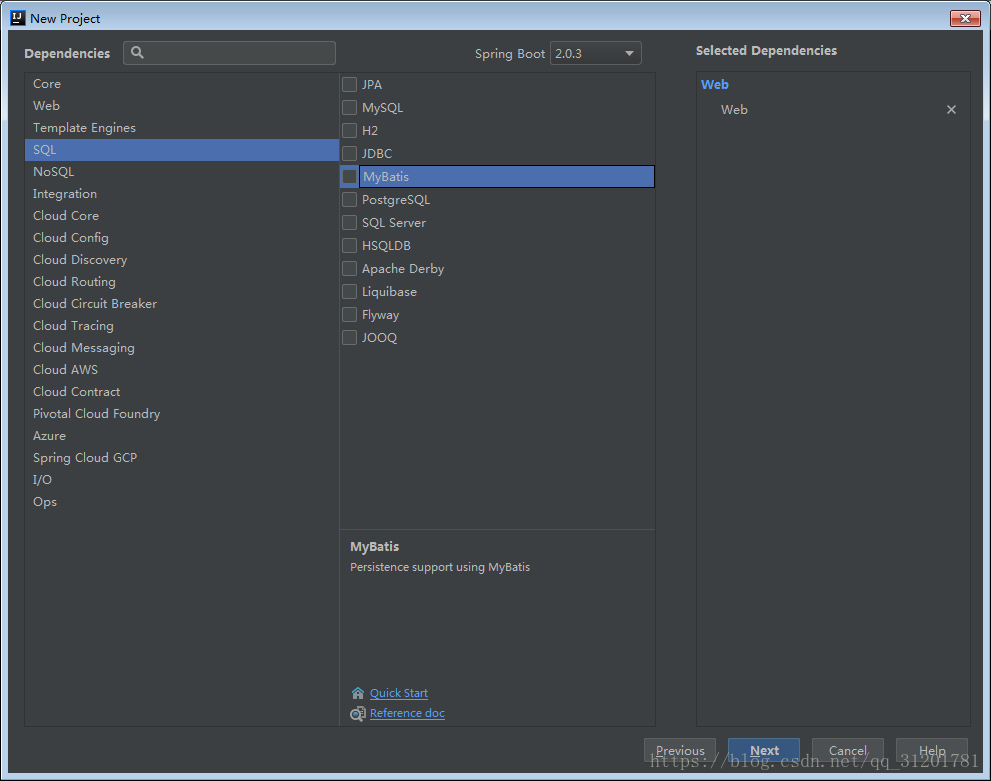991x781 pixels.
Task: Open the Ops category
Action: [x=181, y=502]
